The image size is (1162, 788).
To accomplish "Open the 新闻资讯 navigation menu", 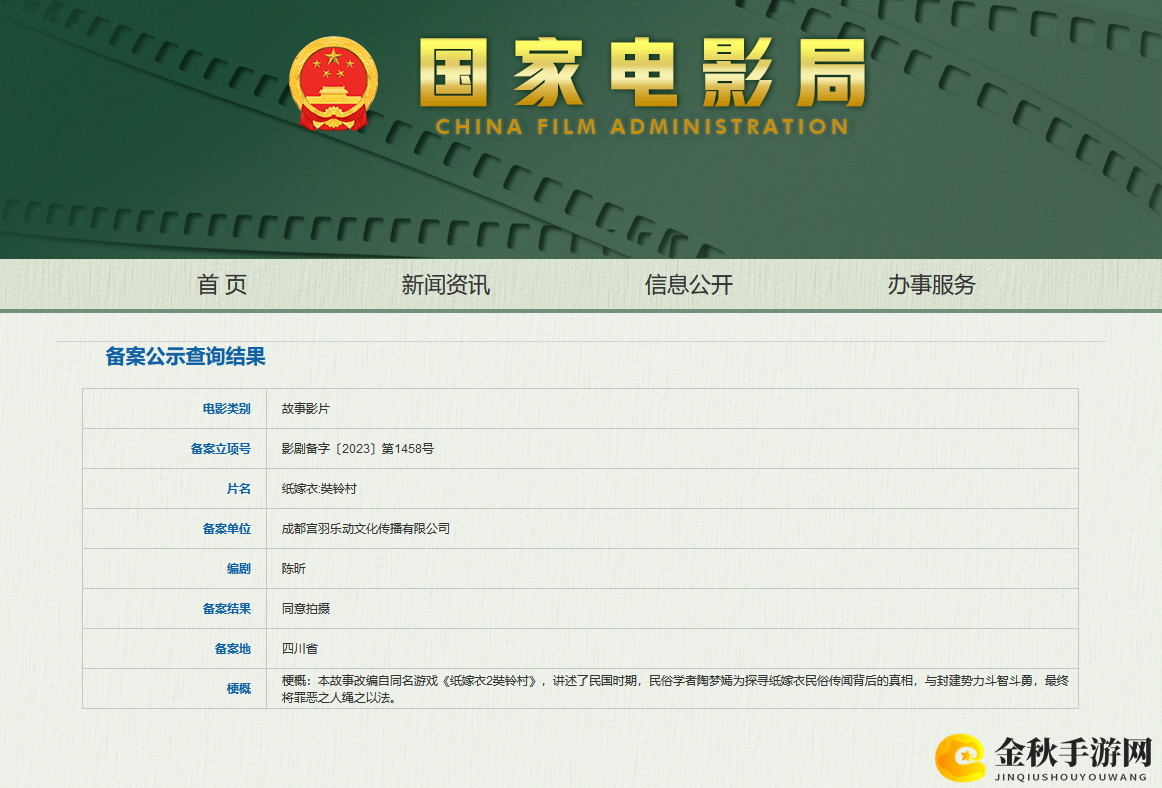I will (445, 285).
